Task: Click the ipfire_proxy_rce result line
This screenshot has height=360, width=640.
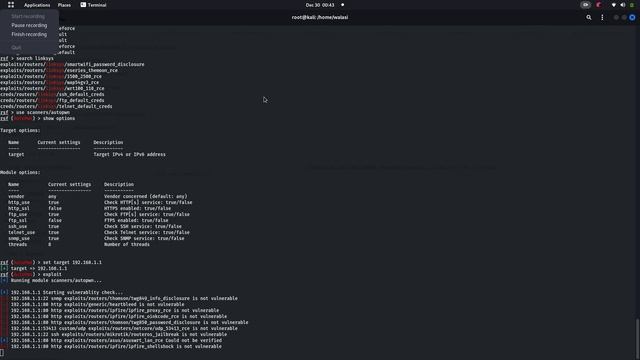Action: [x=109, y=310]
